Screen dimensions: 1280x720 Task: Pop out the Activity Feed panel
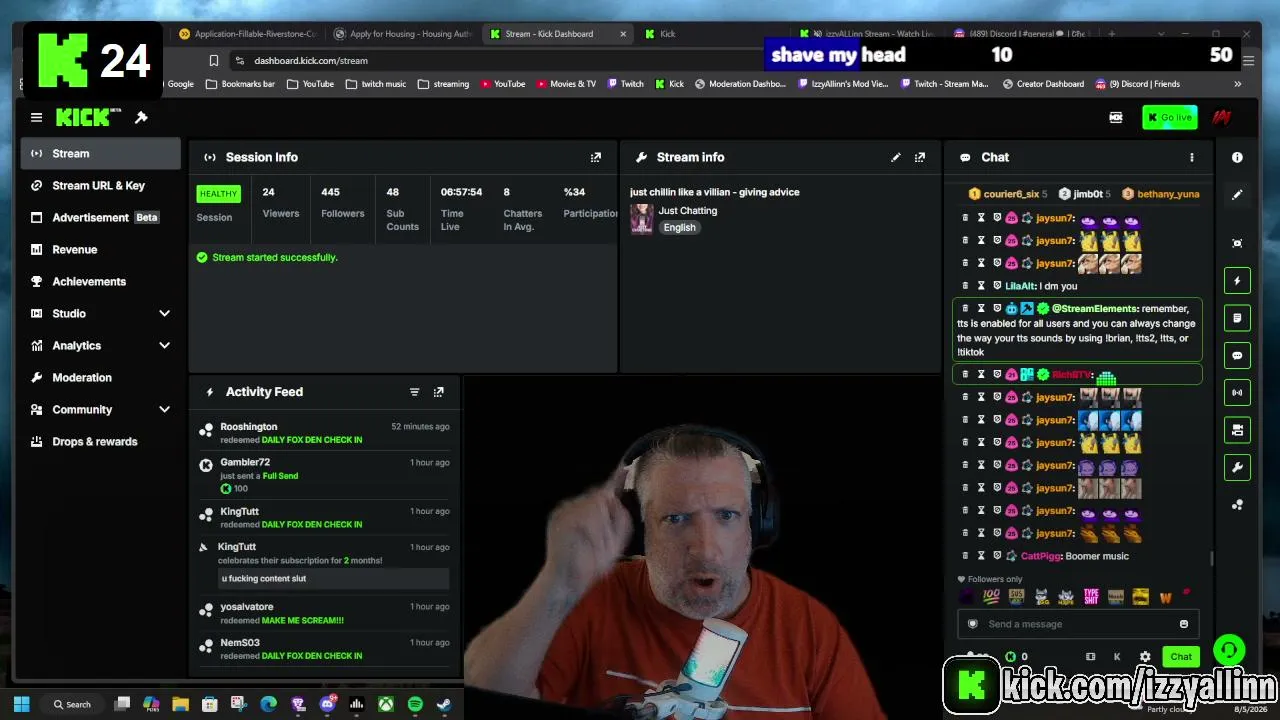(438, 392)
